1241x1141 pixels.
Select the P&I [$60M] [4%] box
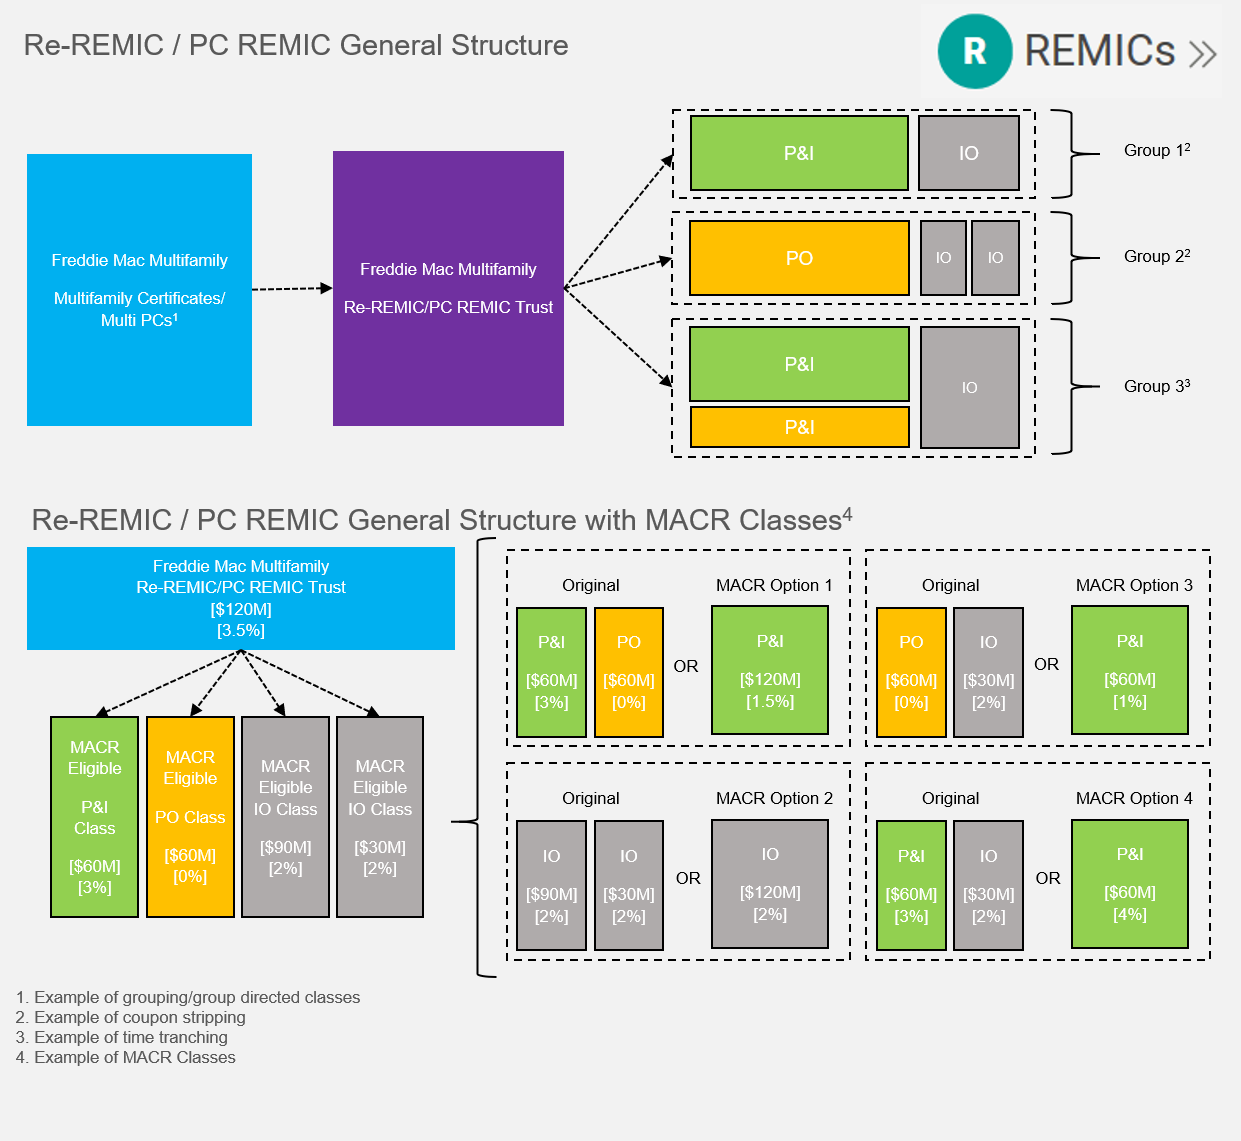click(x=1130, y=884)
